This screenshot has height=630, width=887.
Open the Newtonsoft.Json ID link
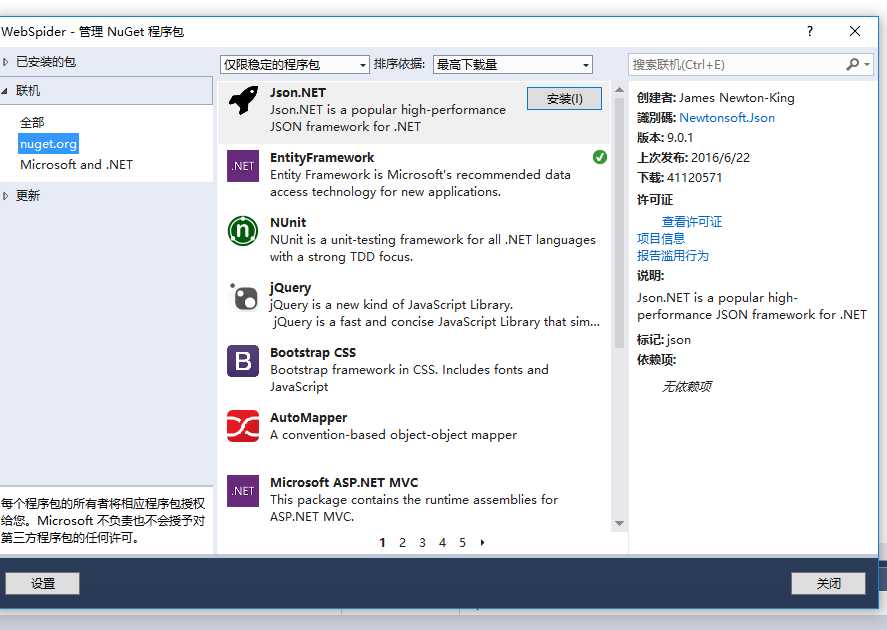727,118
